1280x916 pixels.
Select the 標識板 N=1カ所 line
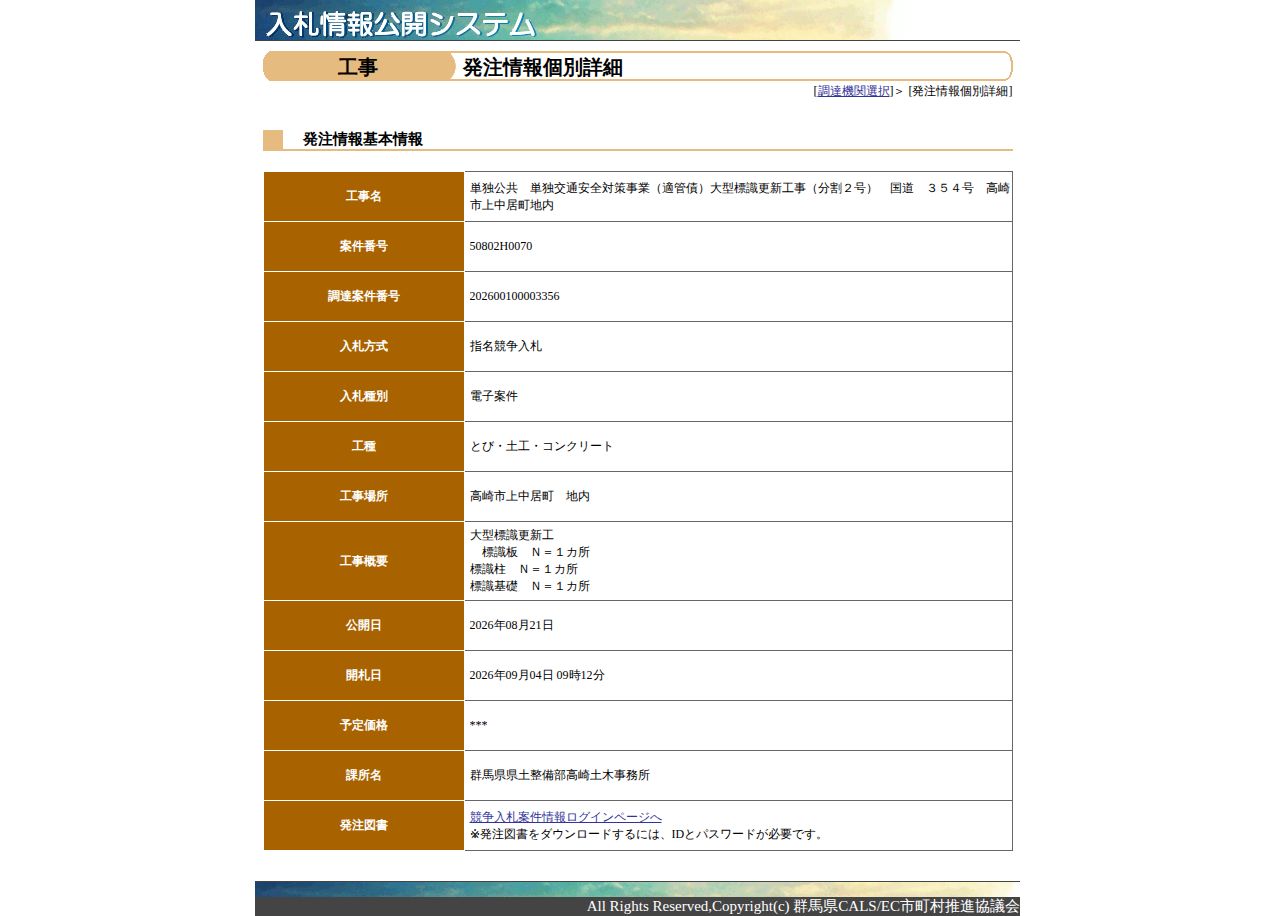click(536, 552)
